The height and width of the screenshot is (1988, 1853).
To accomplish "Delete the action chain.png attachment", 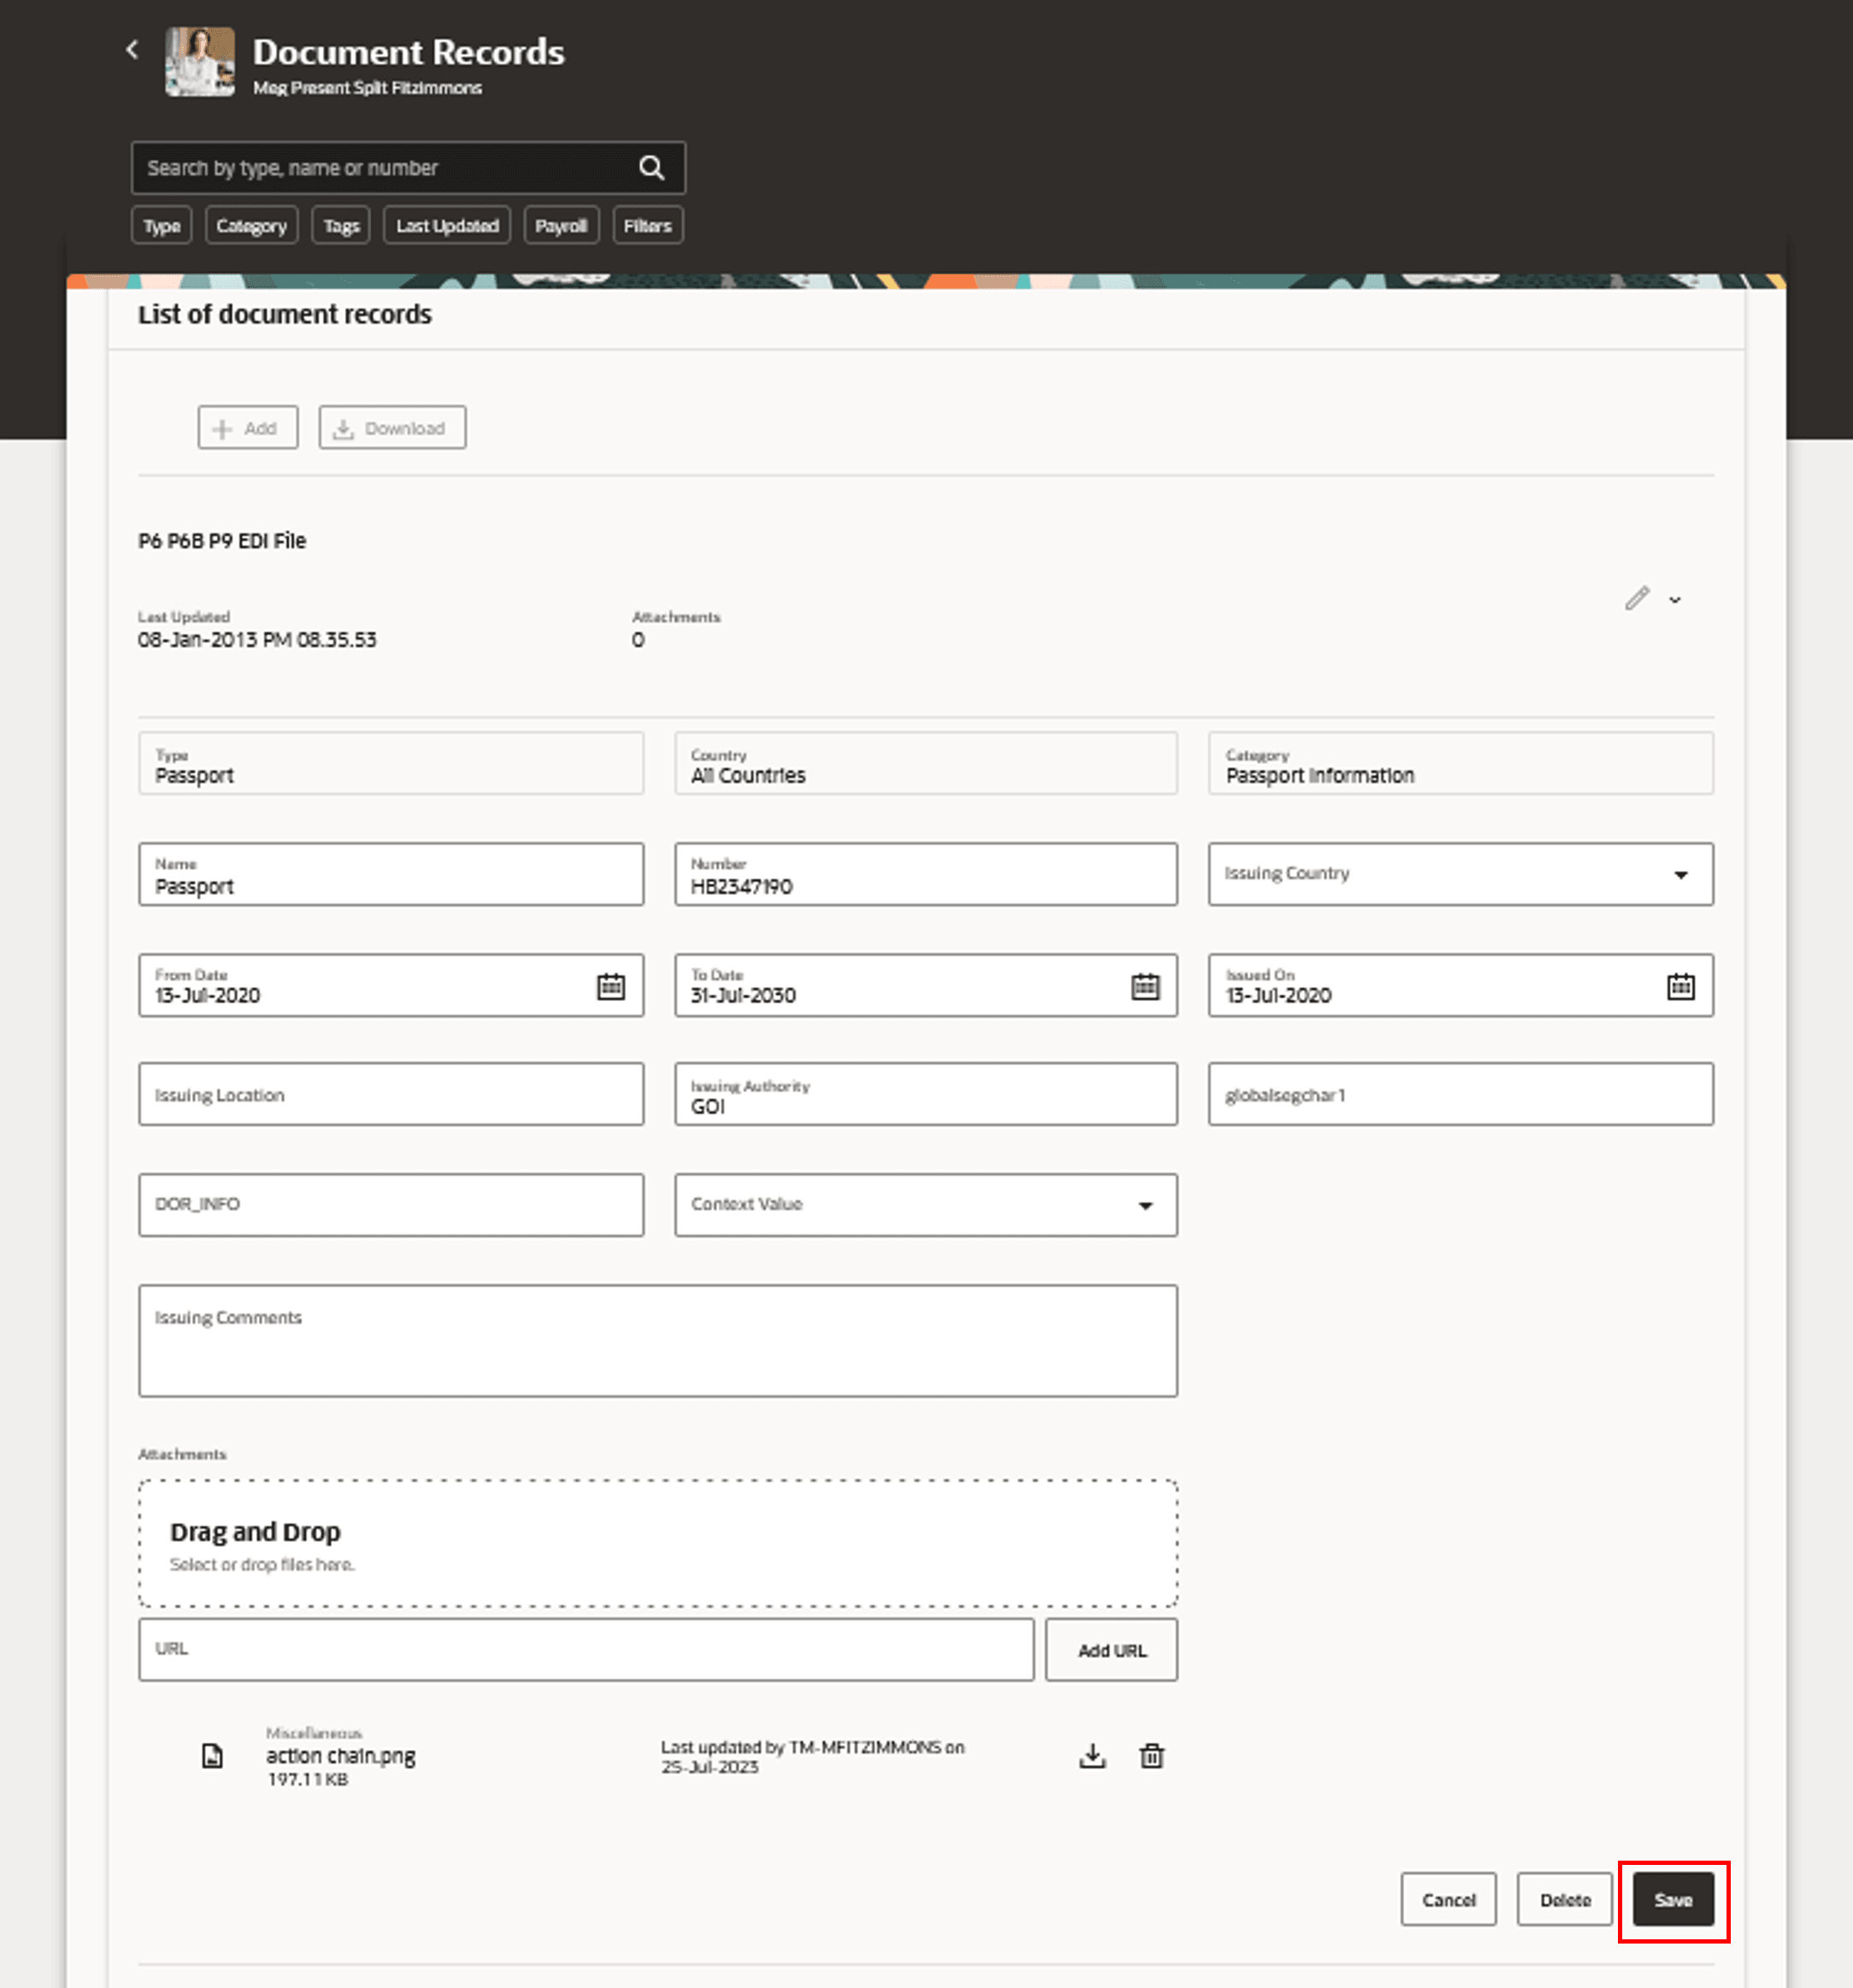I will [x=1151, y=1756].
